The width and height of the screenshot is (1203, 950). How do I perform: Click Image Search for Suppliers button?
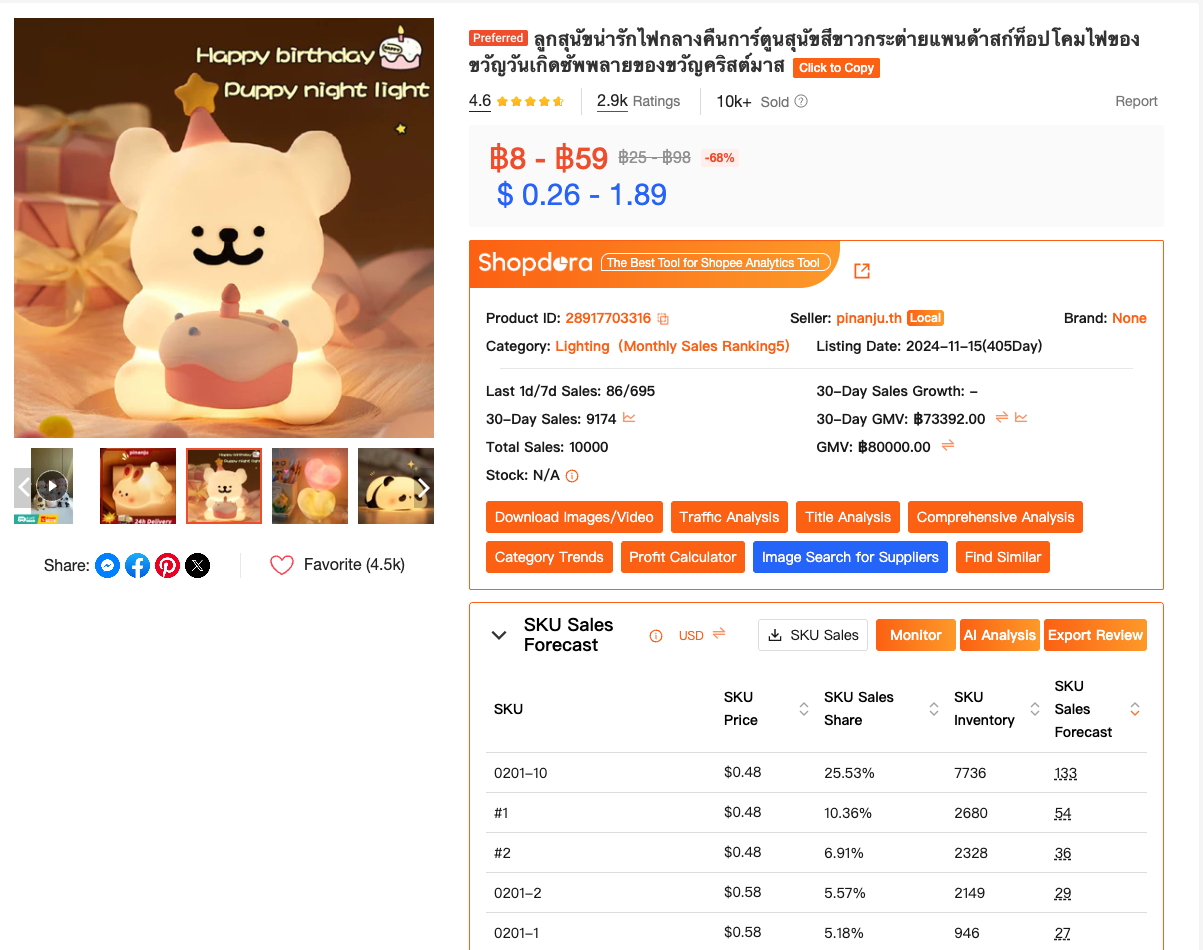850,557
